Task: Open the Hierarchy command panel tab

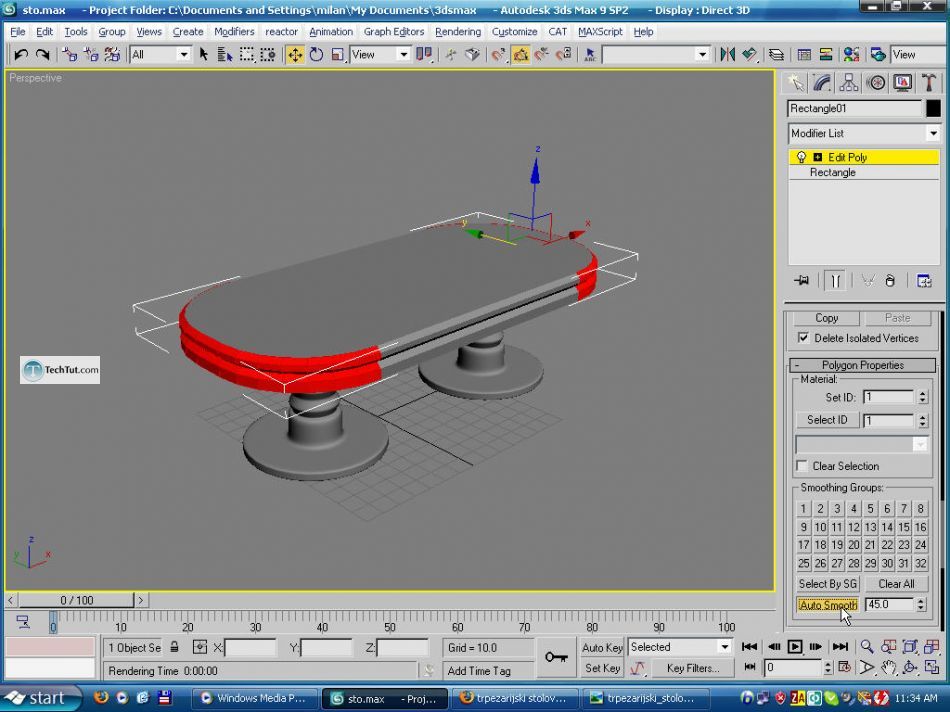Action: (x=849, y=83)
